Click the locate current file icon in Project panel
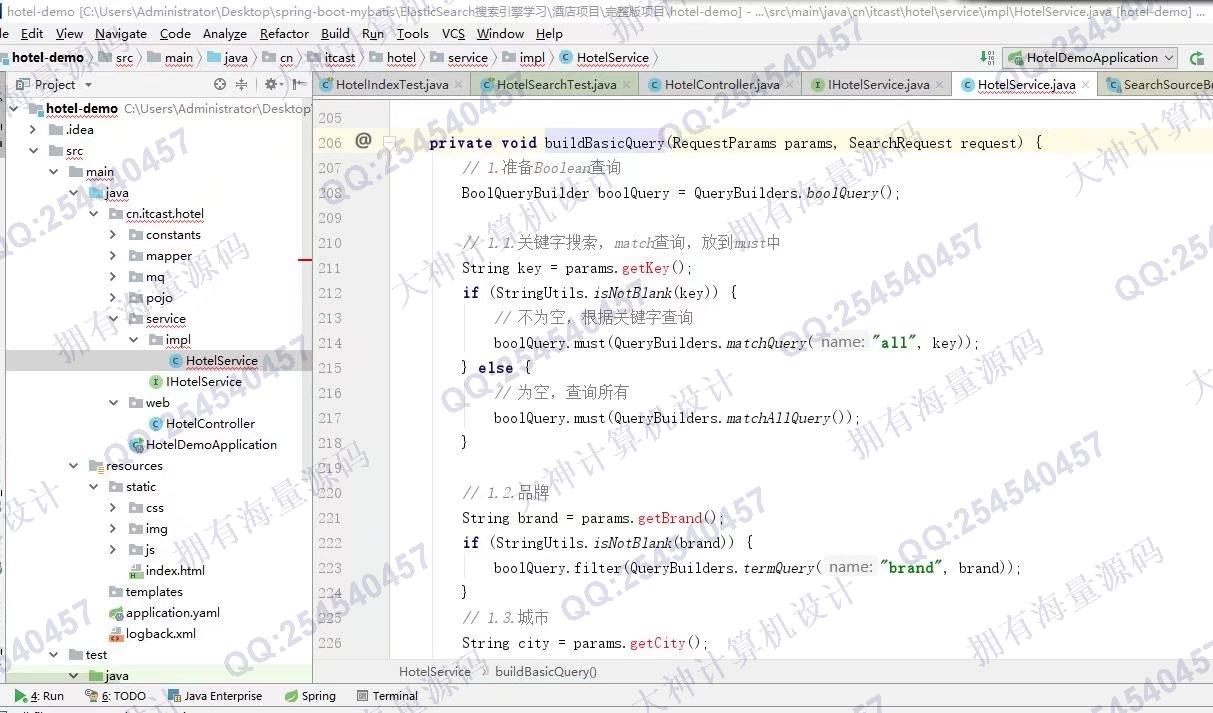 pyautogui.click(x=220, y=84)
